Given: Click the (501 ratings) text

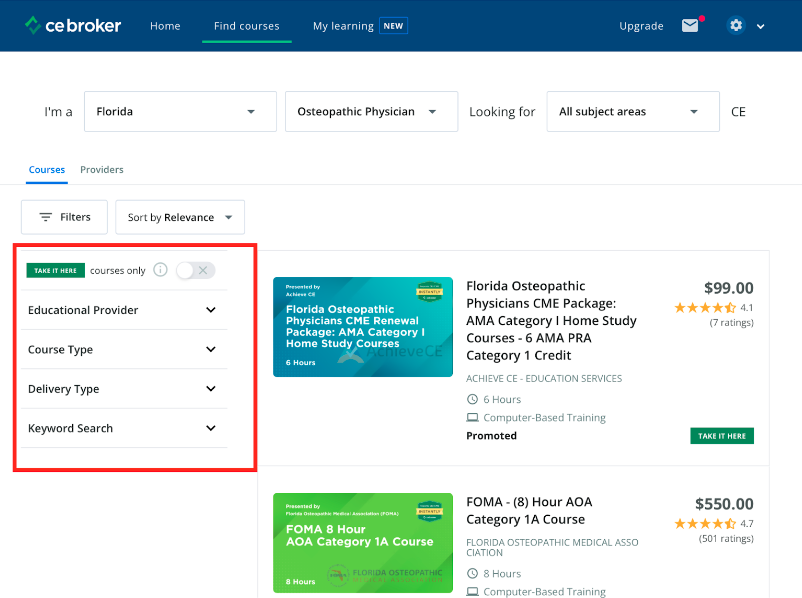Looking at the screenshot, I should [726, 539].
